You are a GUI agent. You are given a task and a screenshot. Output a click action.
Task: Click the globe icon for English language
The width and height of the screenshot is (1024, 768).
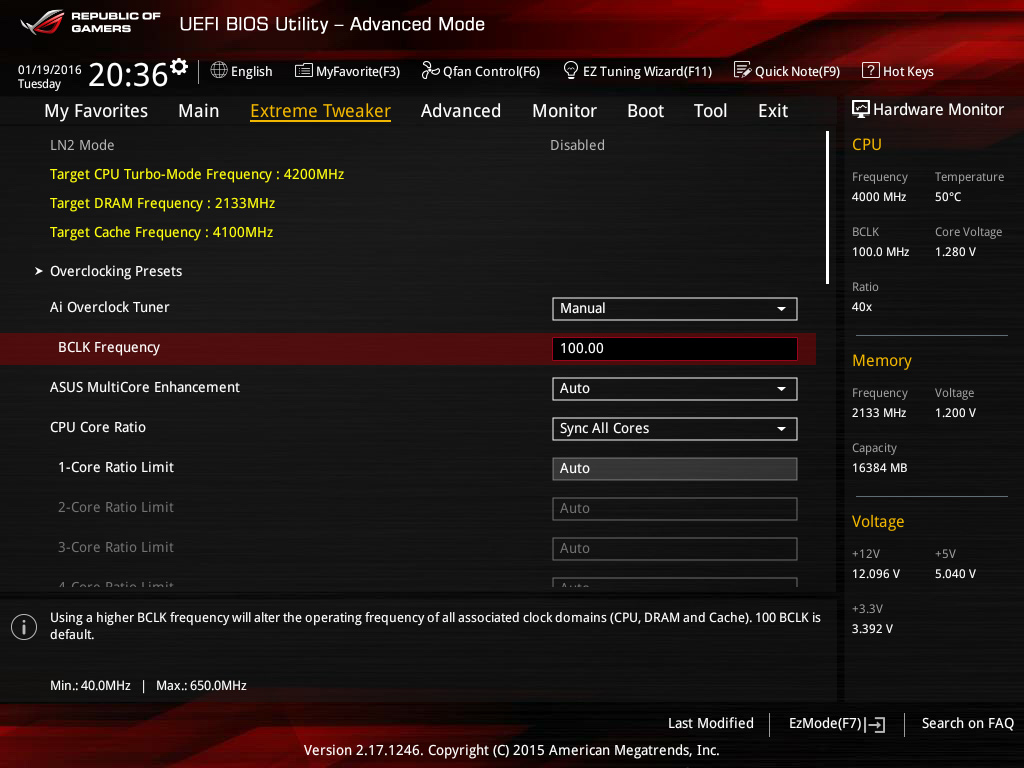pos(219,71)
